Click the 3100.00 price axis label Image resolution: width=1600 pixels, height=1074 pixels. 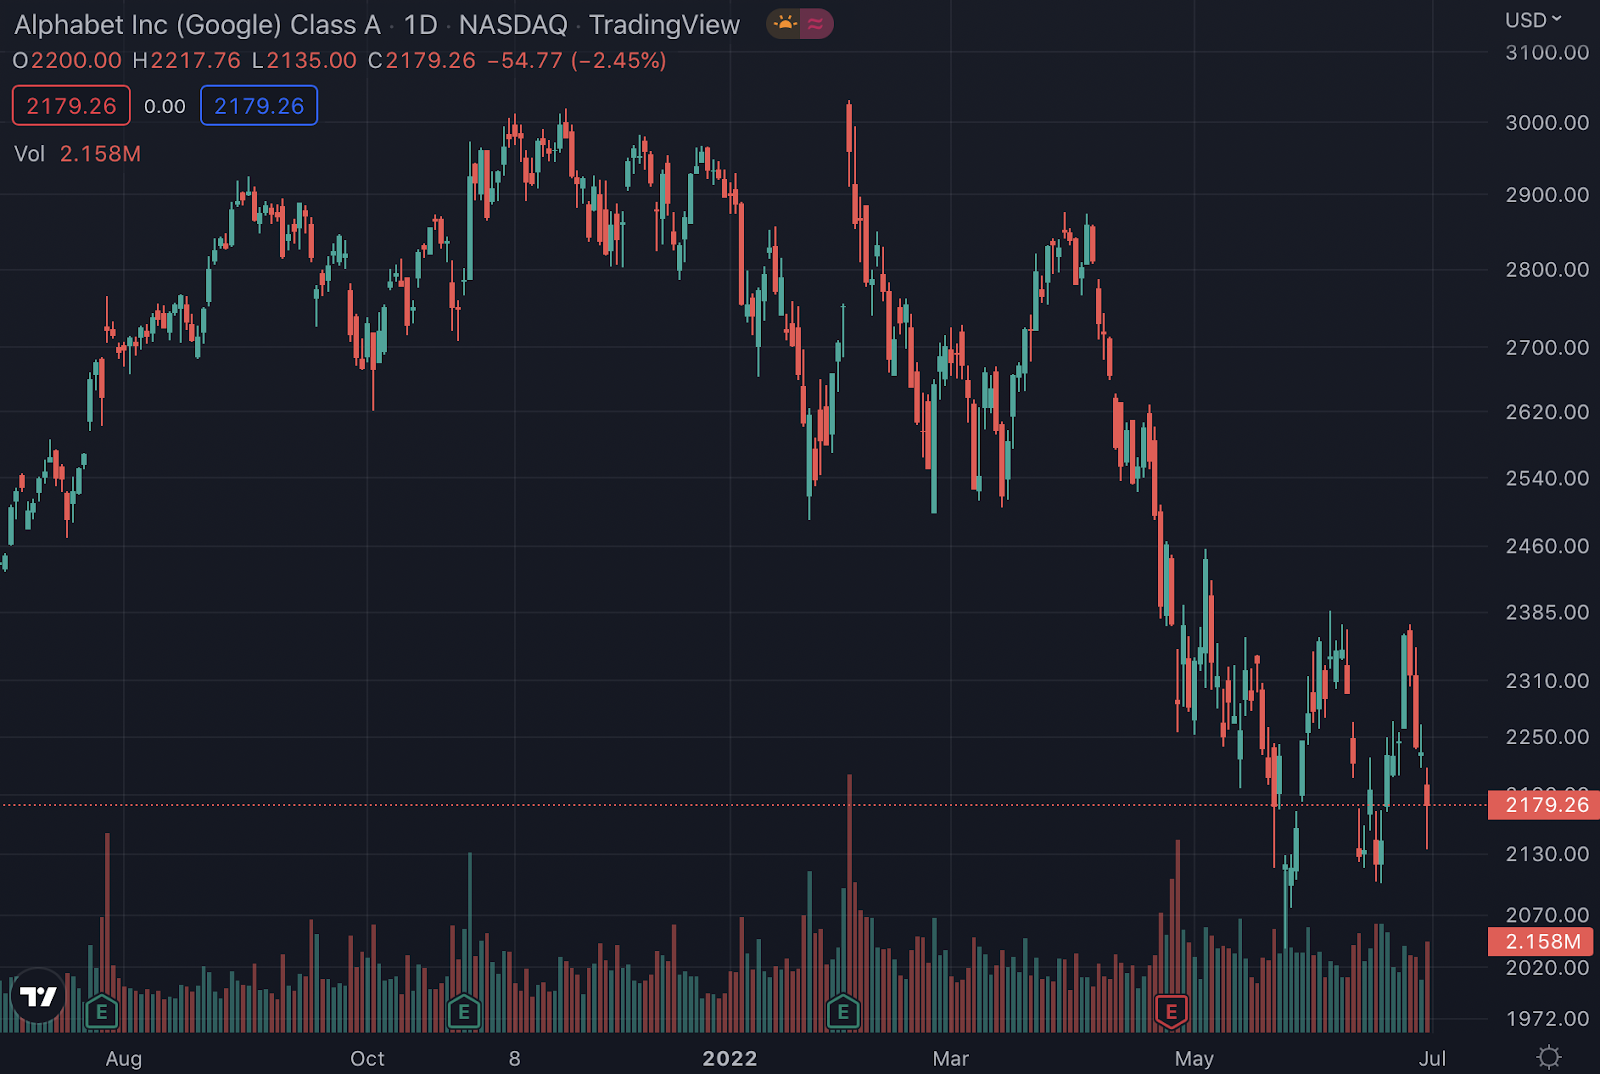tap(1547, 52)
